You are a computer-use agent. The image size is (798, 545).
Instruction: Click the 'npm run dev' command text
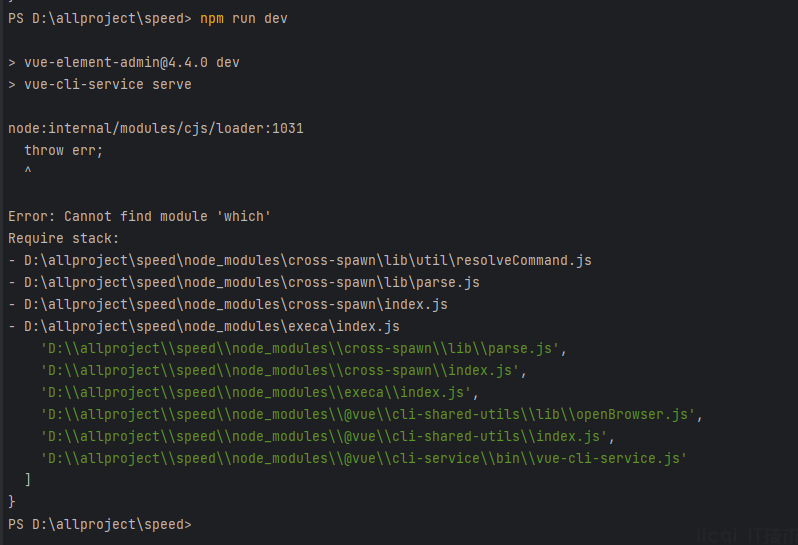coord(244,18)
